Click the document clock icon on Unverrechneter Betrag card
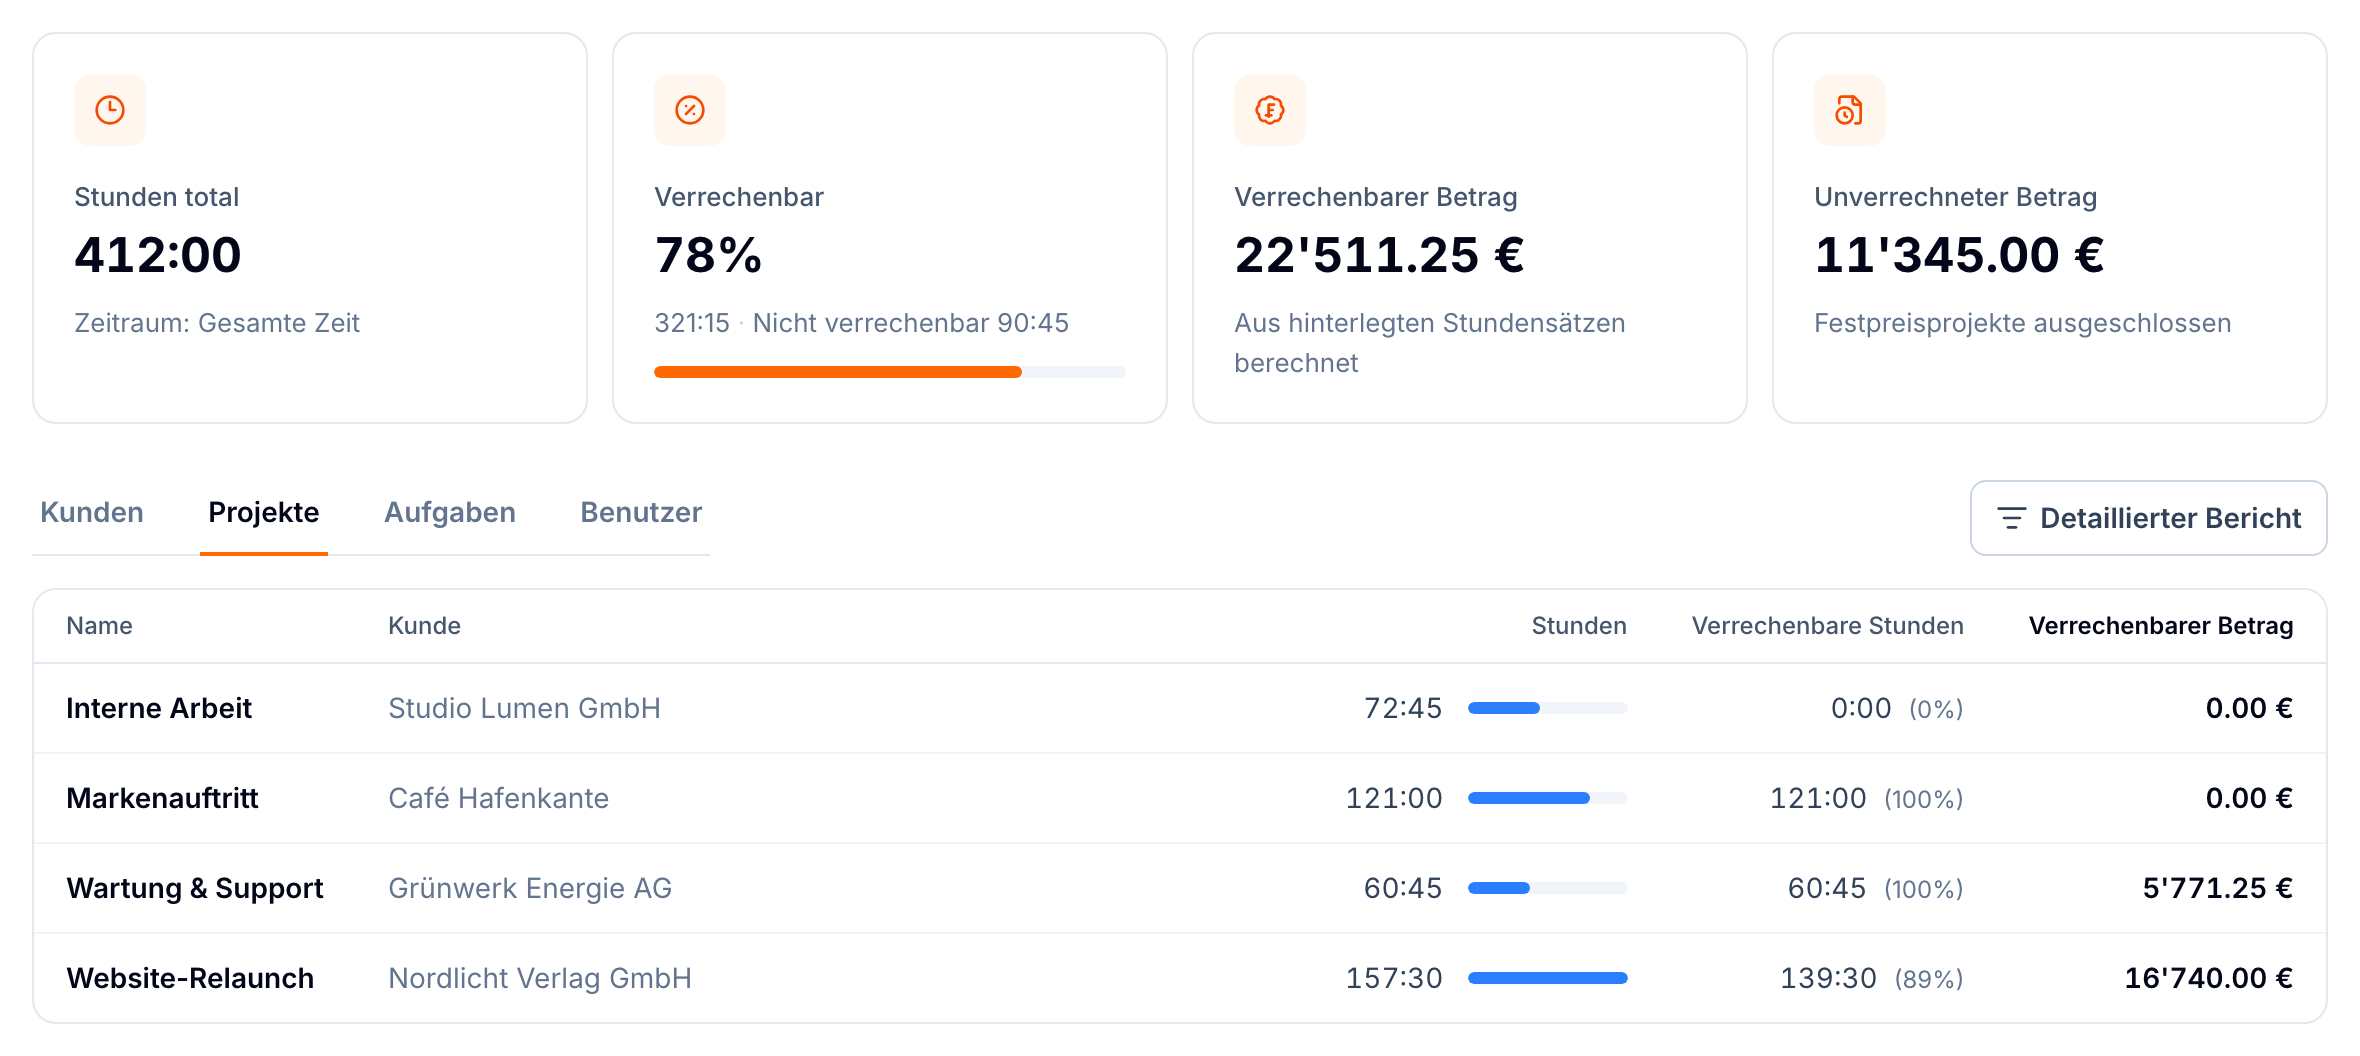2360x1056 pixels. click(x=1850, y=110)
